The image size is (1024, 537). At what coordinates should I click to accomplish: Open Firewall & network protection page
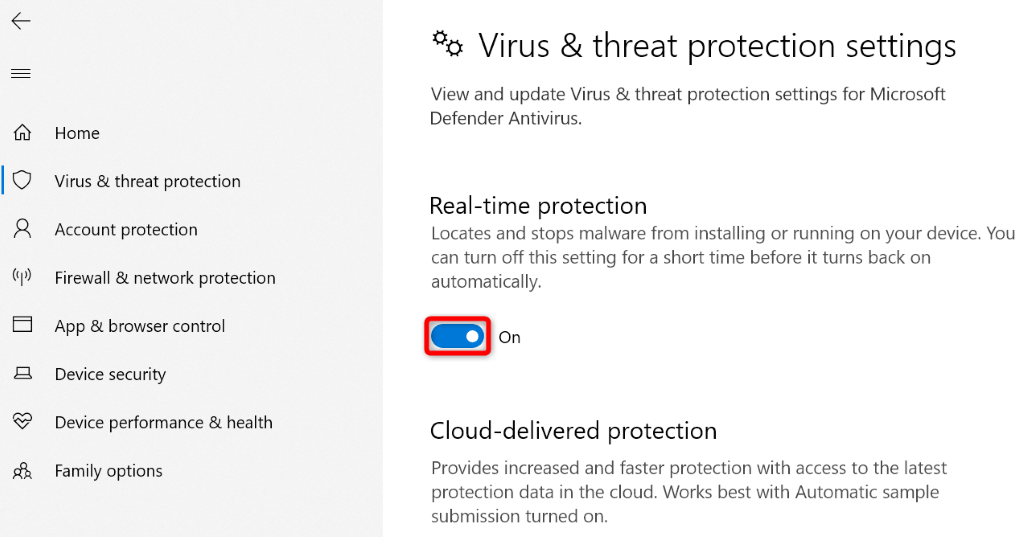[x=165, y=278]
